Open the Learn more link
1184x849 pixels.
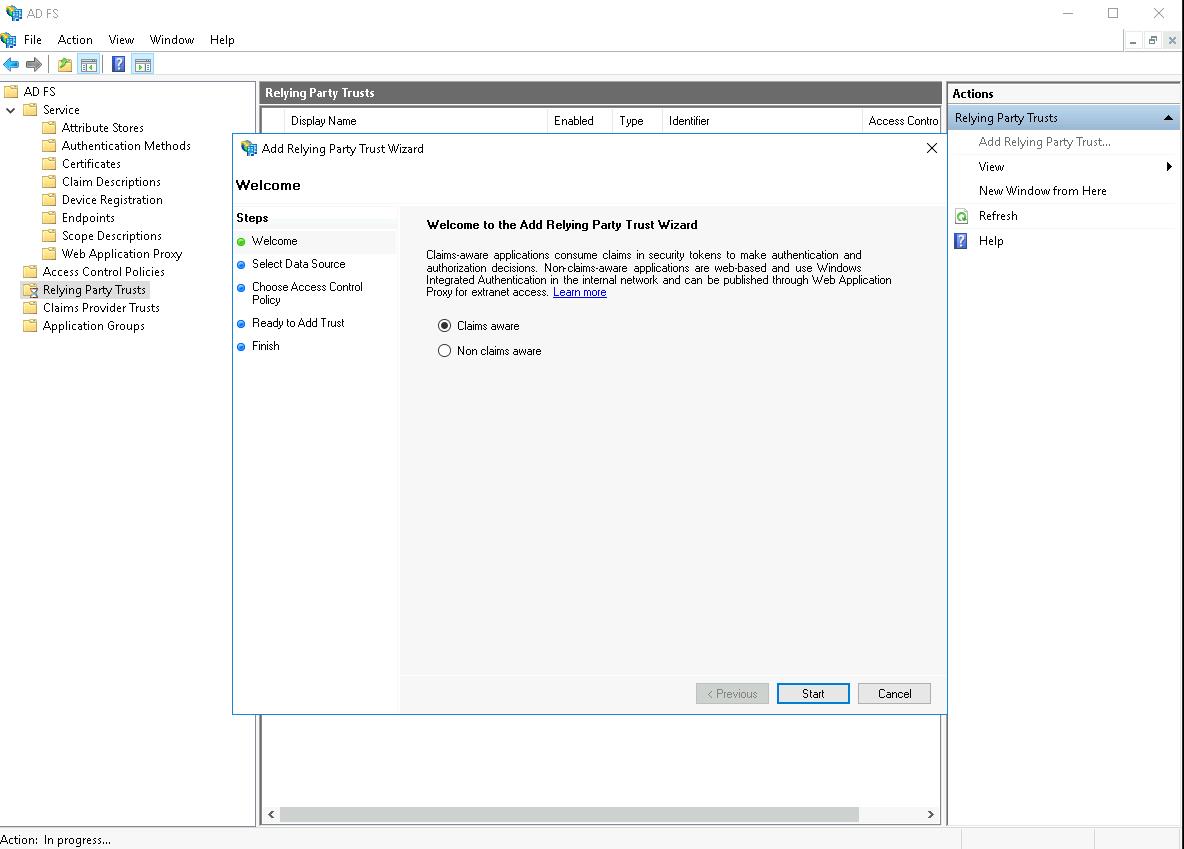pos(580,292)
